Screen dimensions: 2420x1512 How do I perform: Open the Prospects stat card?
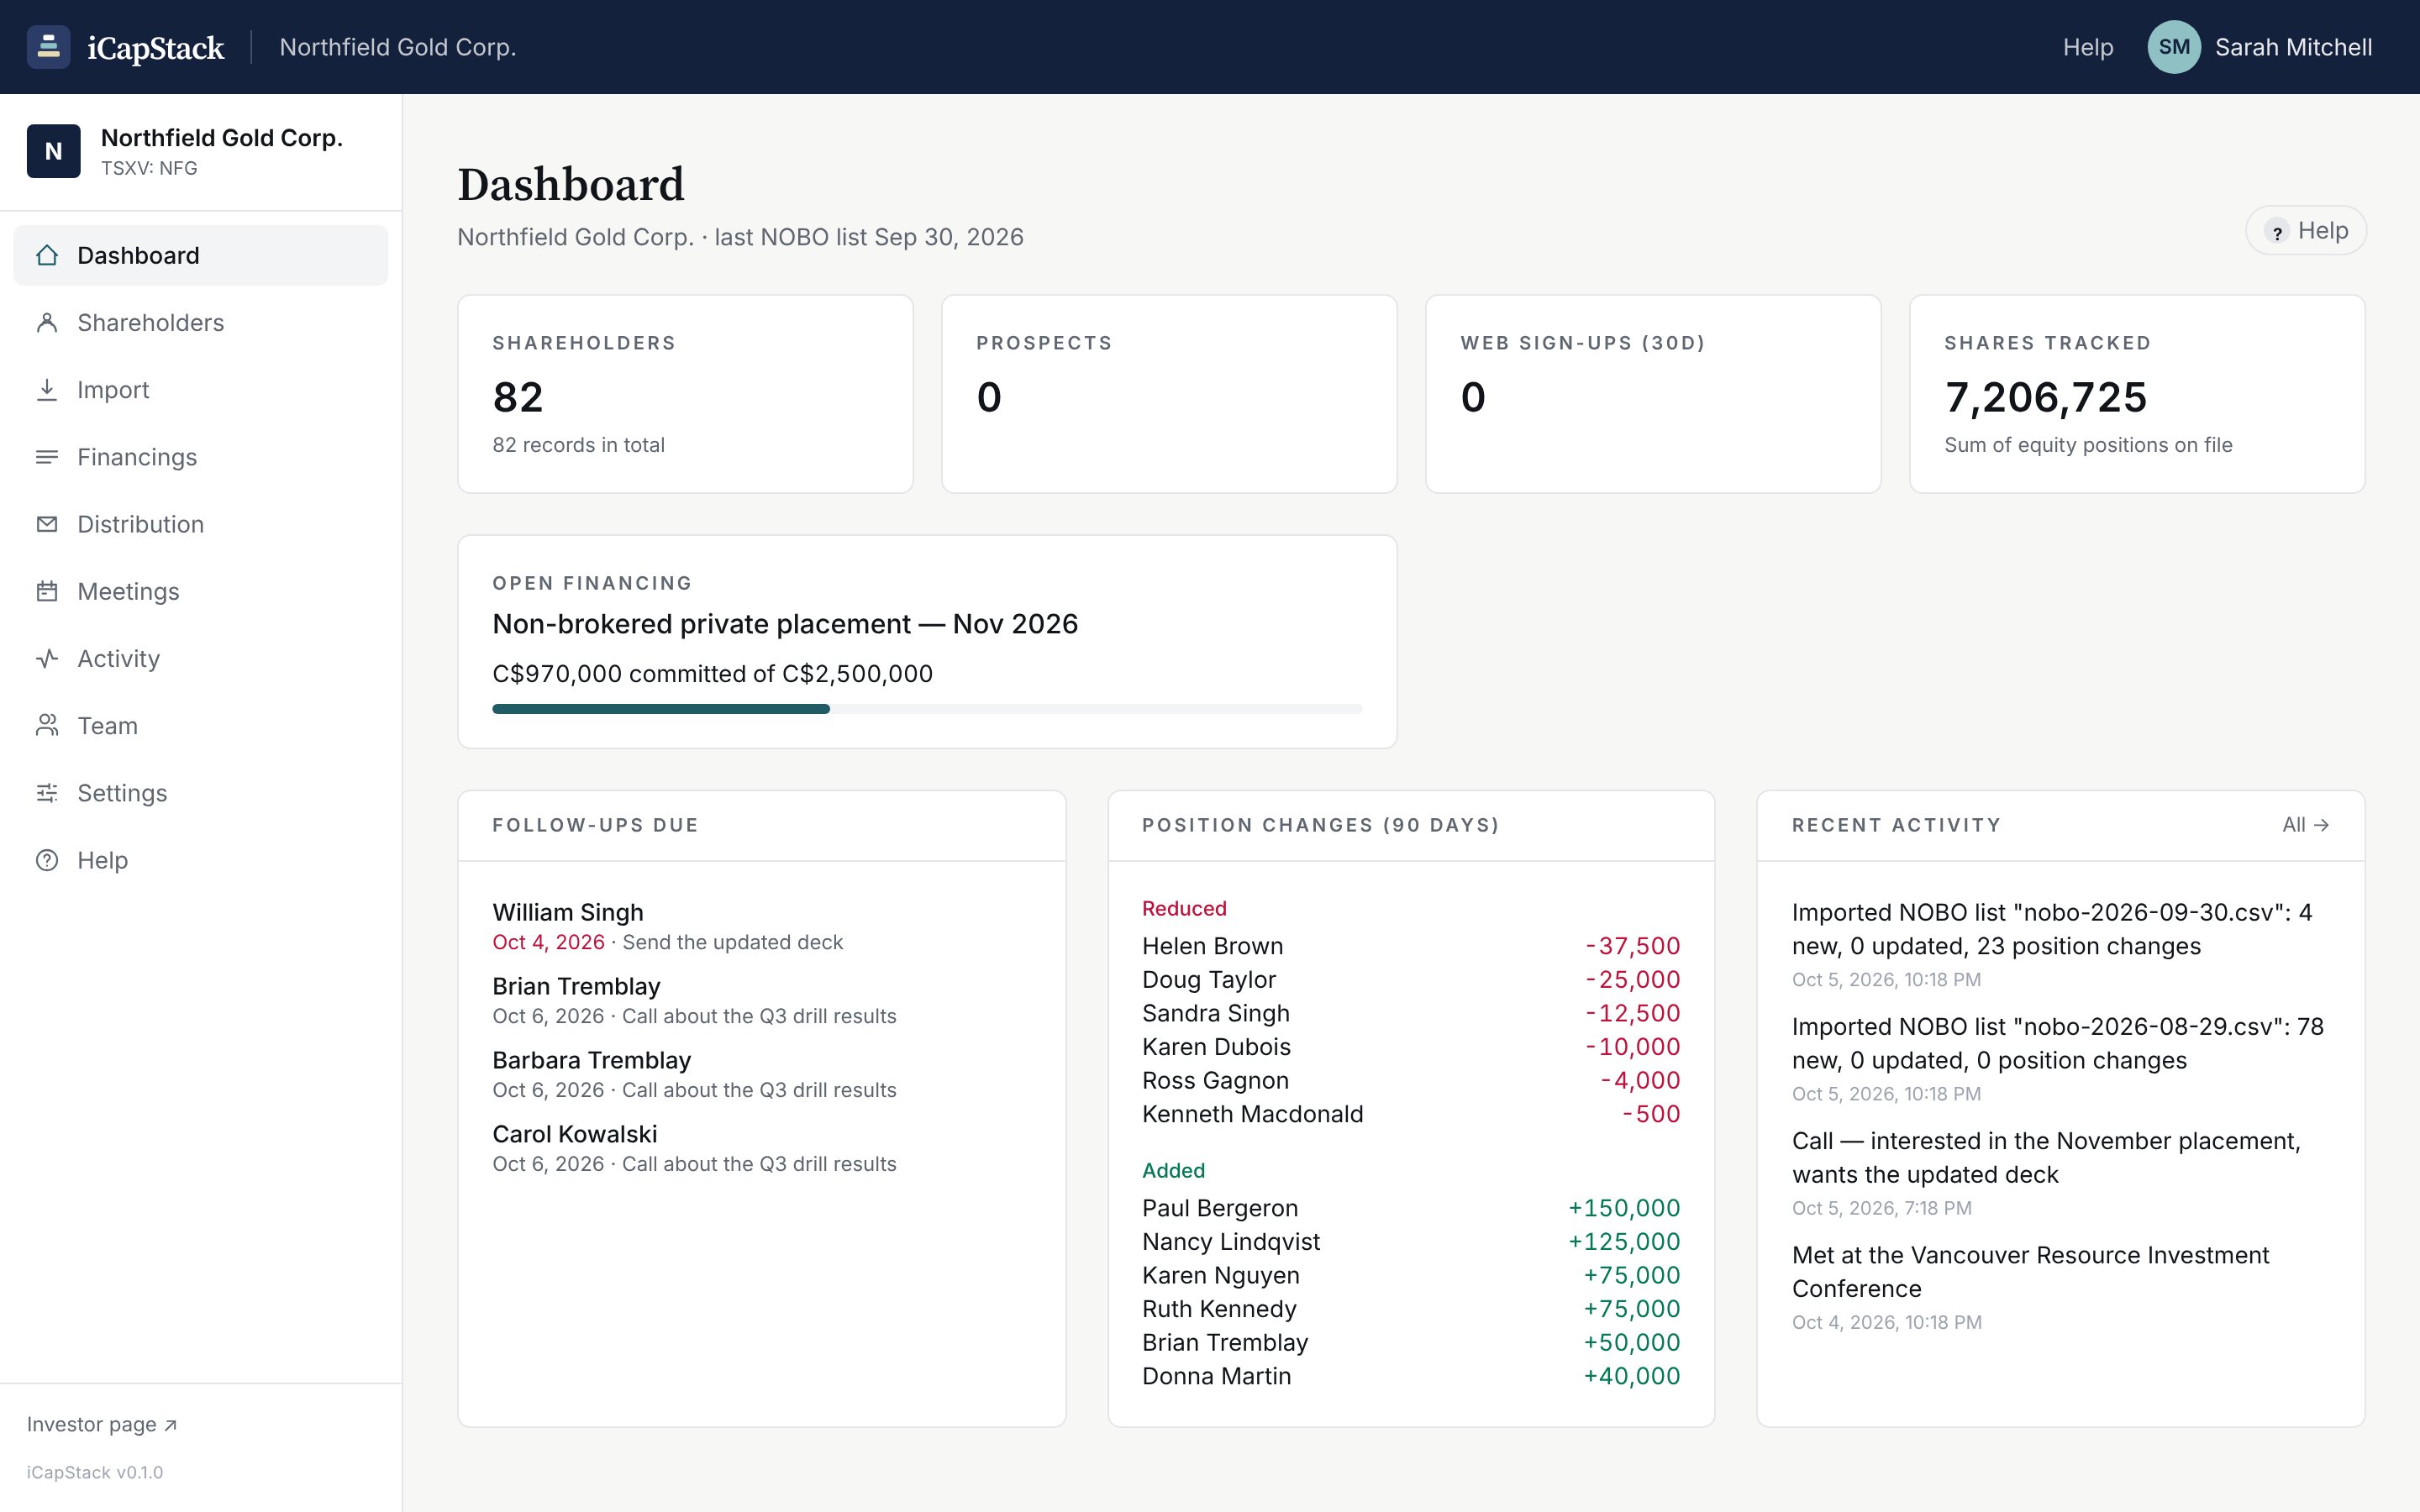pyautogui.click(x=1169, y=394)
